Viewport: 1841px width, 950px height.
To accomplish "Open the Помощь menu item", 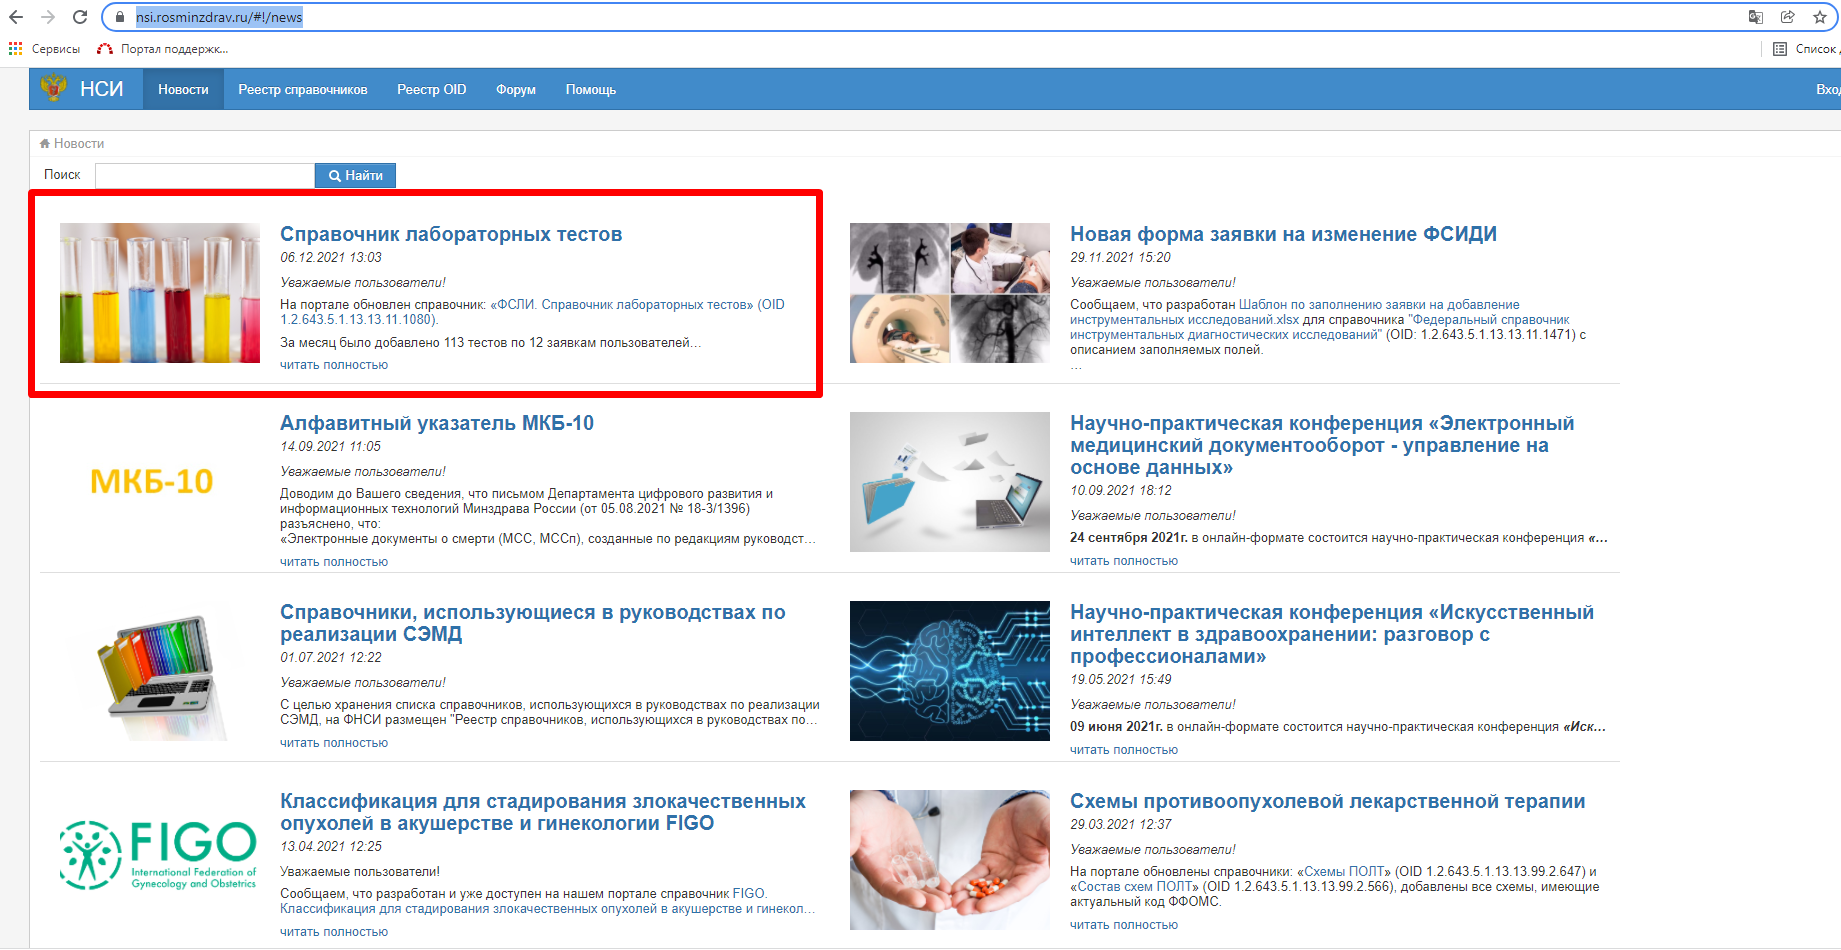I will coord(590,89).
